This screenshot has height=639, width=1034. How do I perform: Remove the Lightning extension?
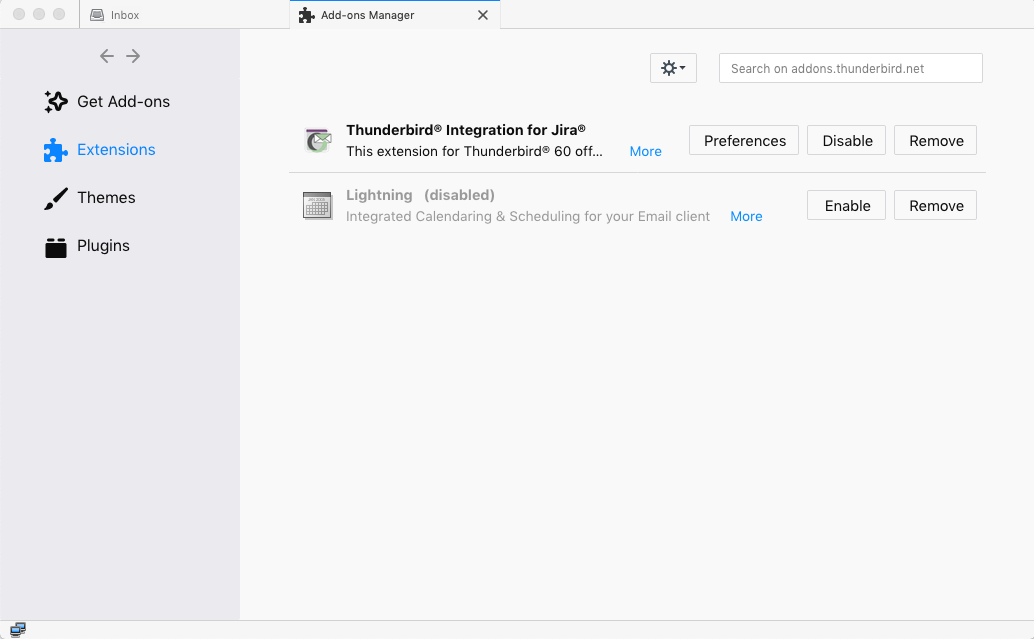pos(935,206)
